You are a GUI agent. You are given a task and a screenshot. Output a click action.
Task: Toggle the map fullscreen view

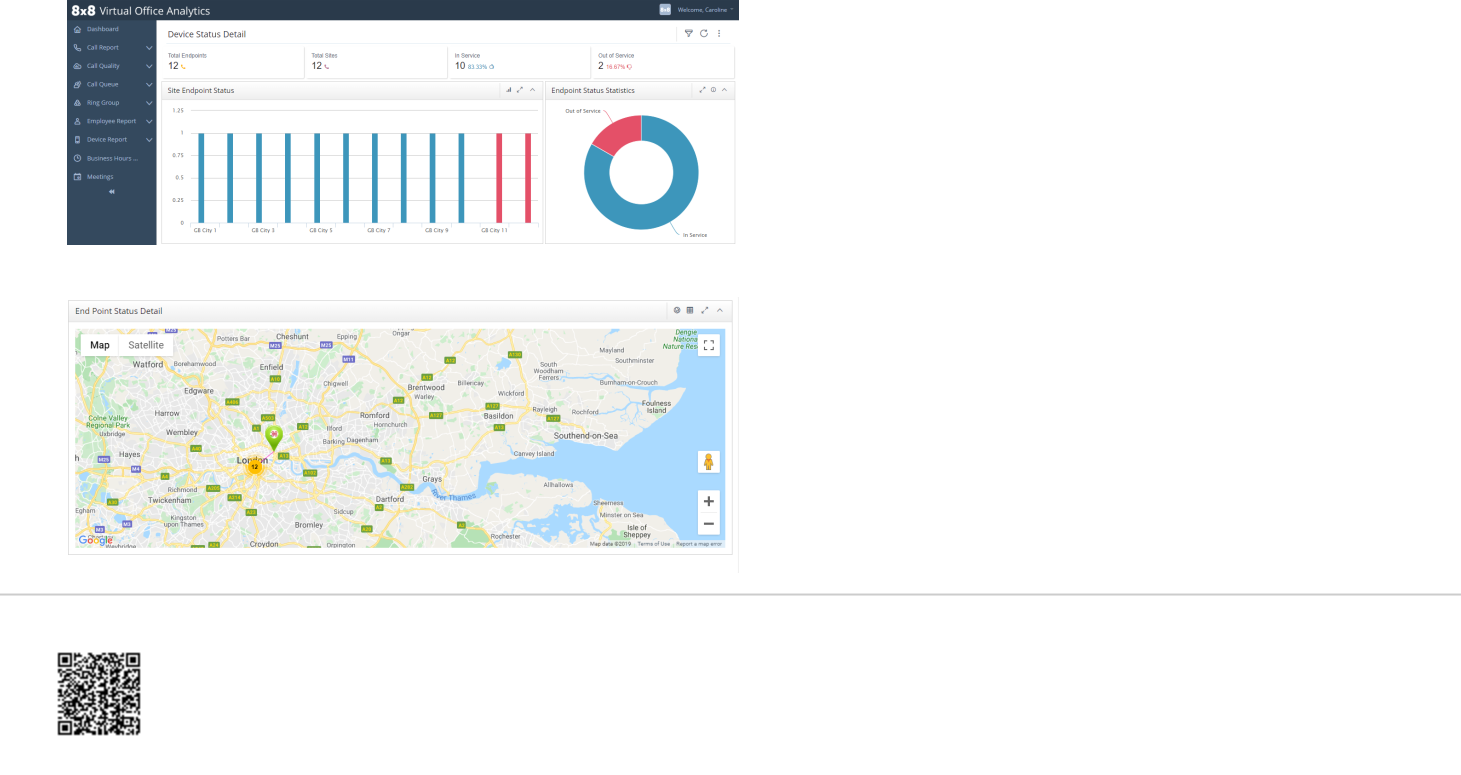[709, 345]
